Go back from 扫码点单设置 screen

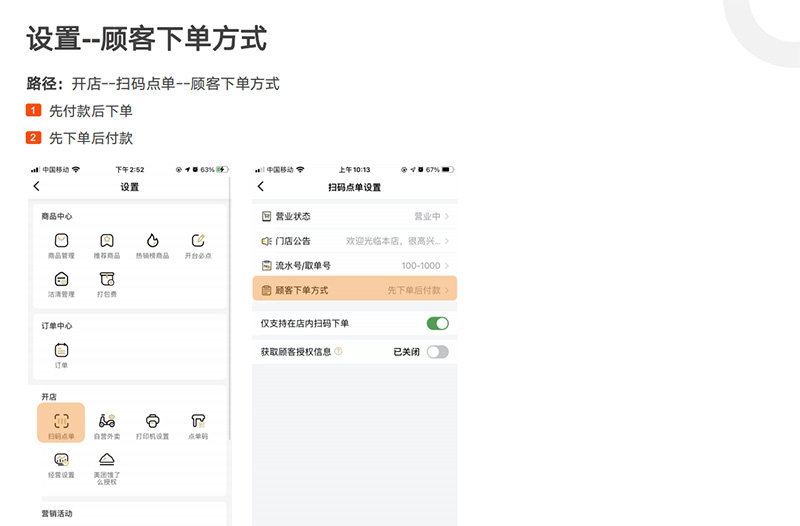pyautogui.click(x=261, y=186)
